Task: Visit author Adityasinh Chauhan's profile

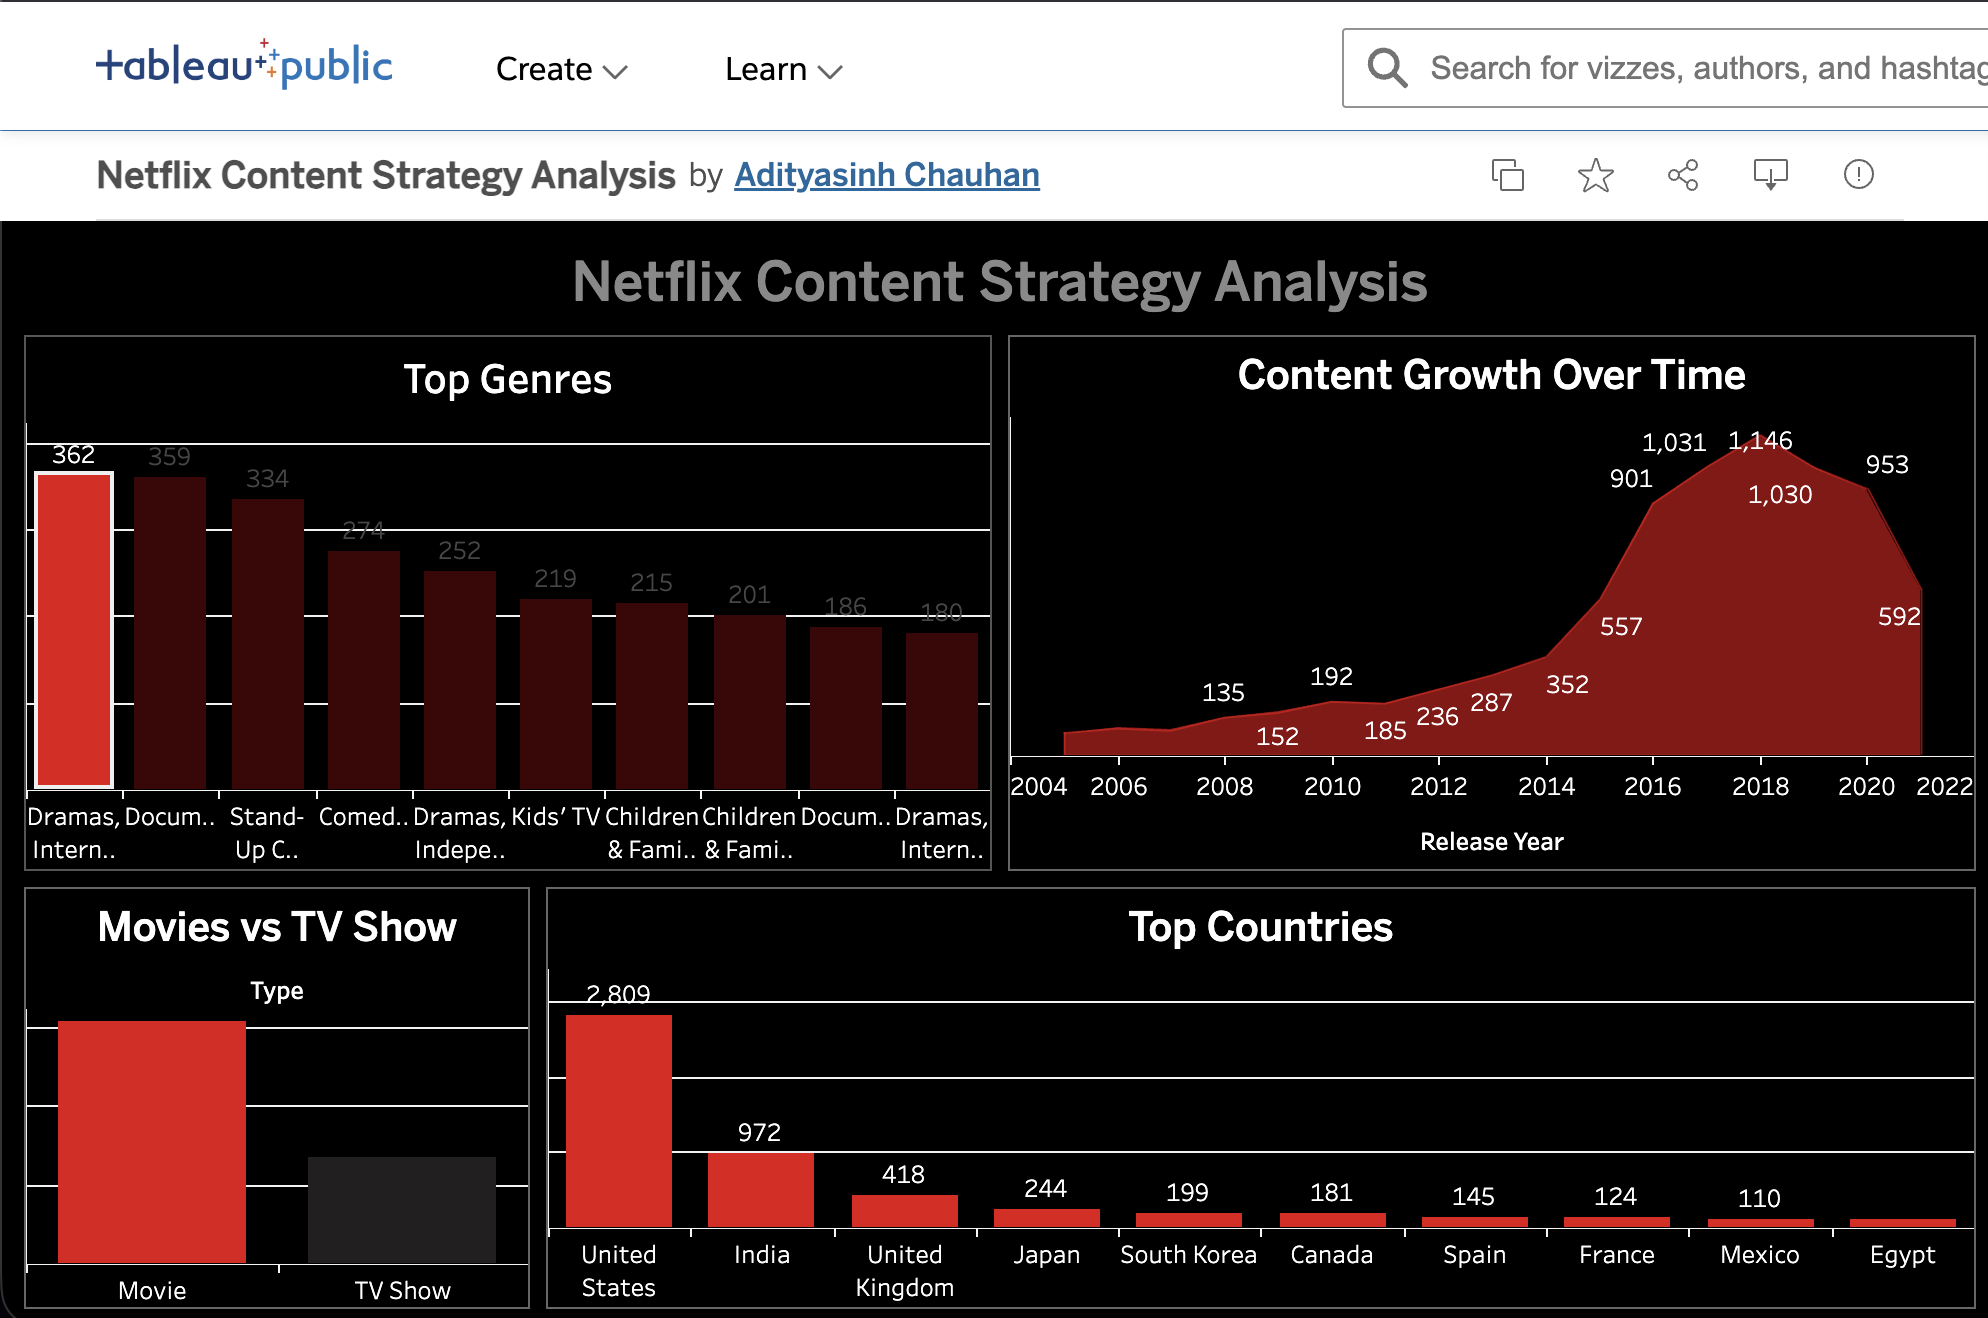Action: coord(886,174)
